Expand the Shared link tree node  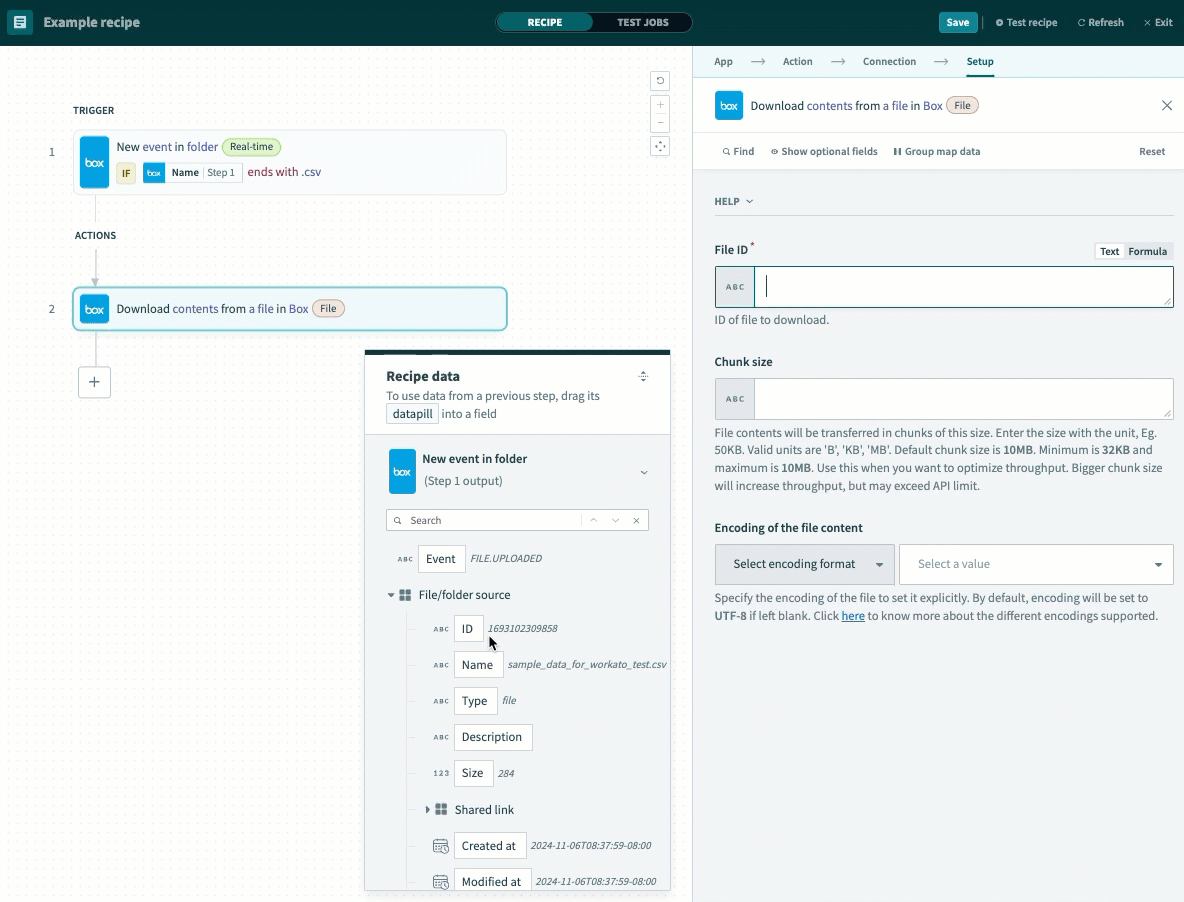(x=428, y=810)
